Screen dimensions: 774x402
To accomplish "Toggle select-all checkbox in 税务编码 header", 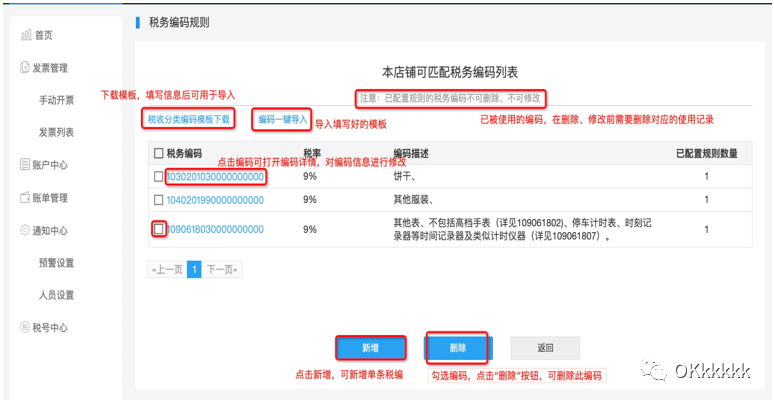I will click(x=158, y=153).
